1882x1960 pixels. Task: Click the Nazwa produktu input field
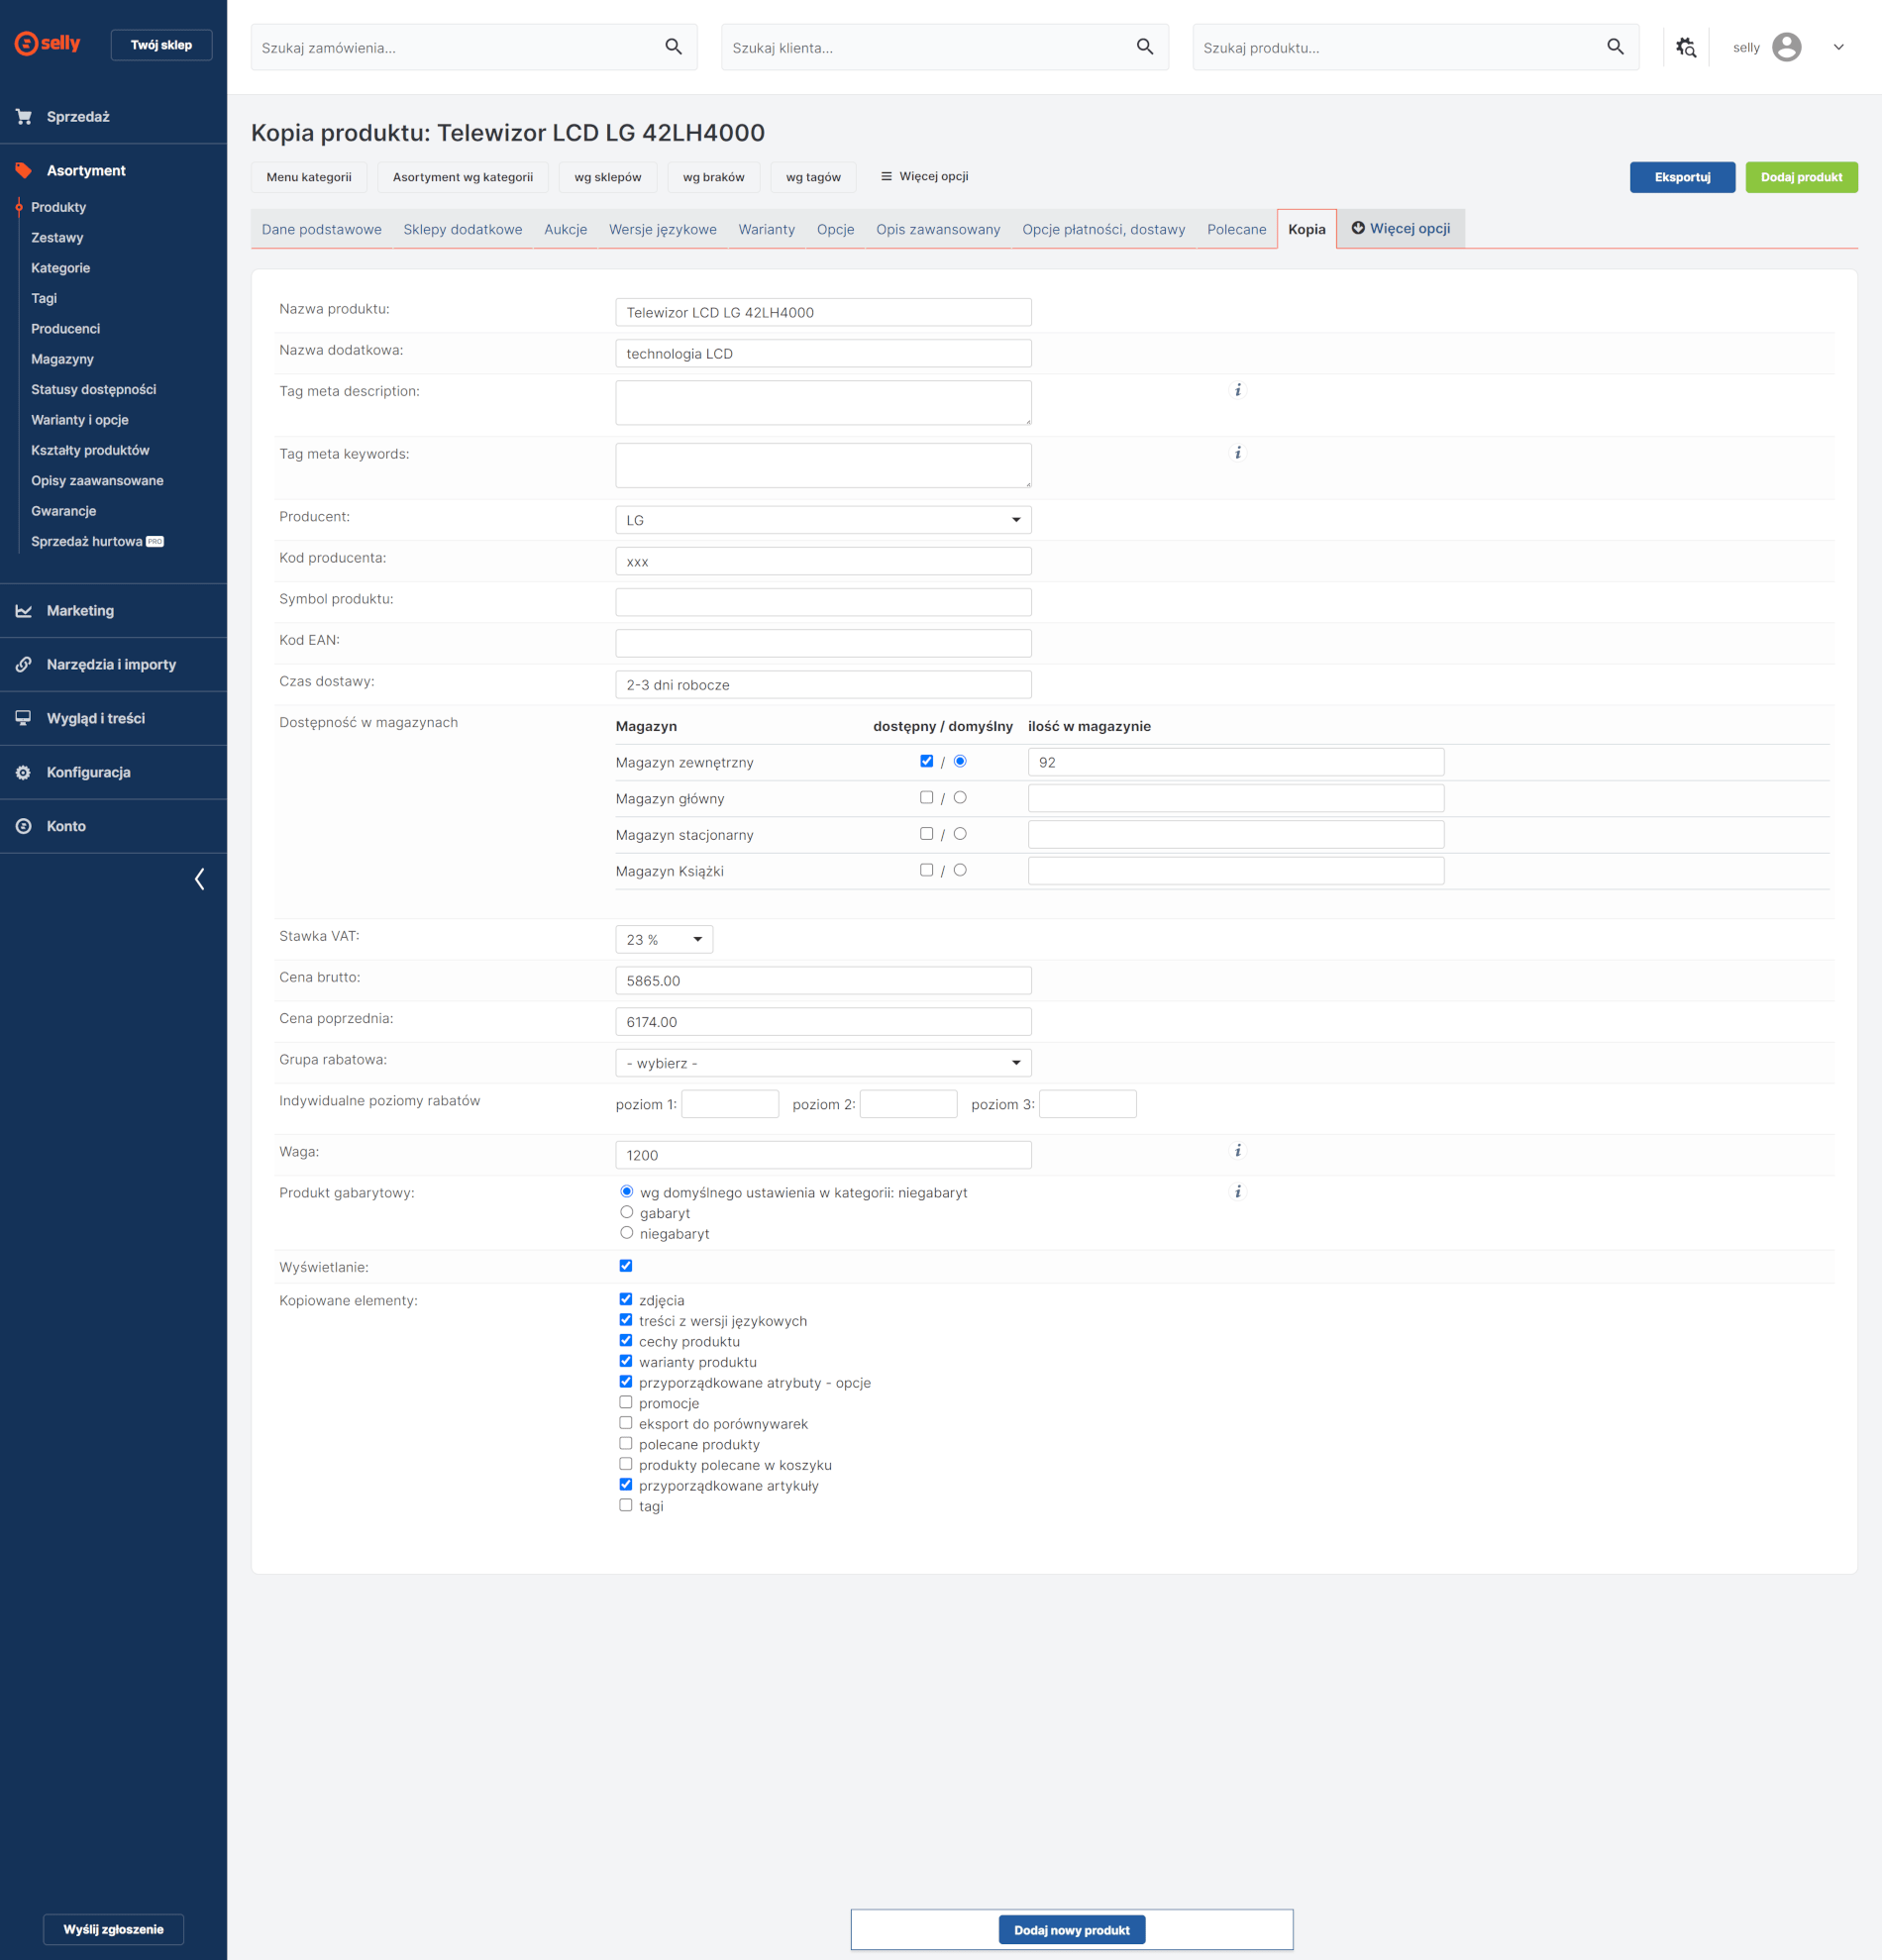pos(823,312)
